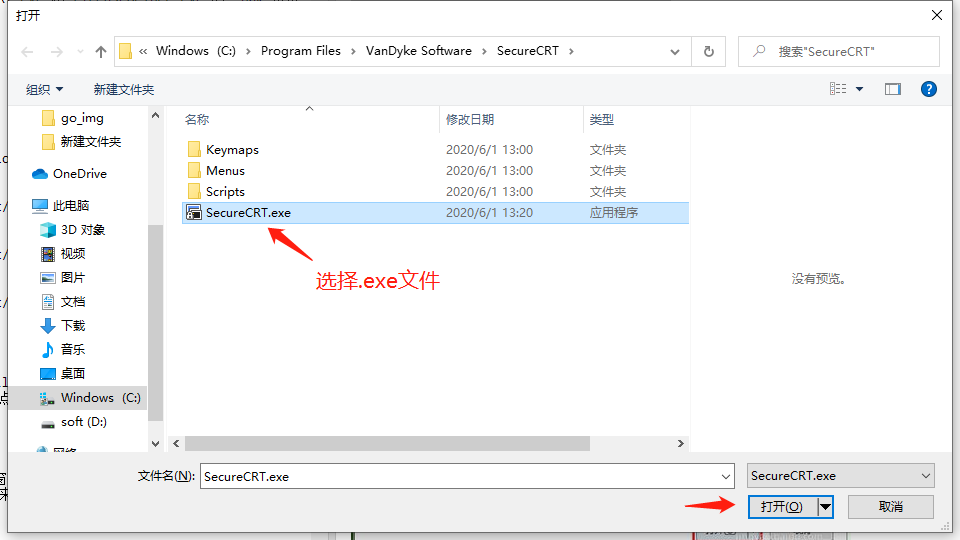Open the 组织 organize menu

44,89
